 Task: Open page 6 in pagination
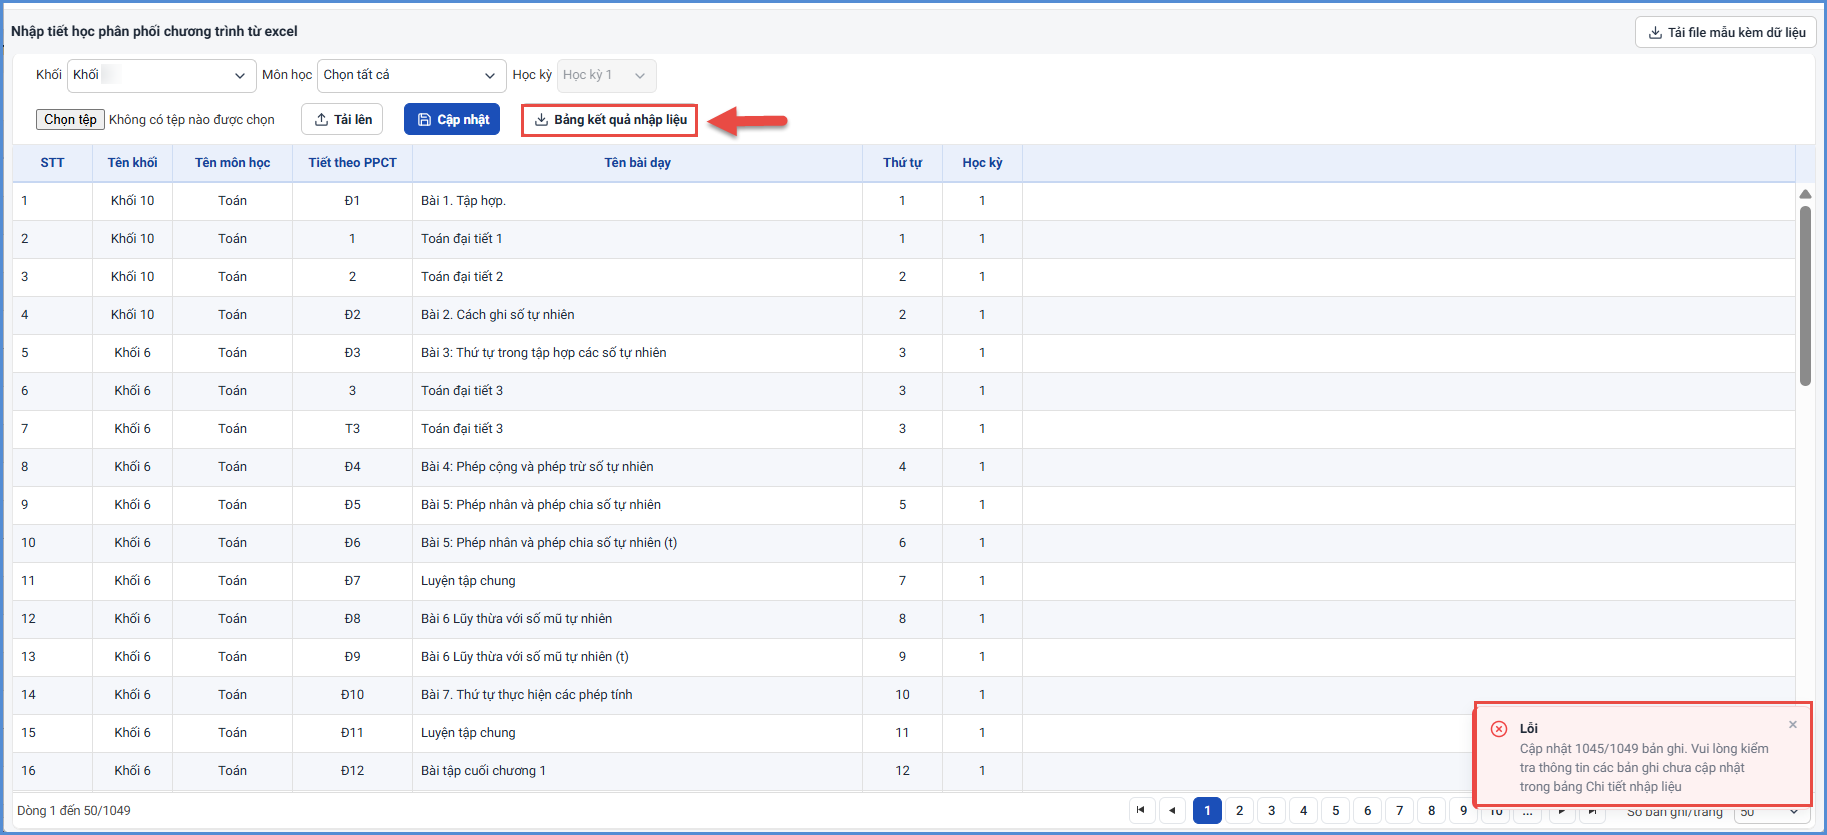(1368, 810)
